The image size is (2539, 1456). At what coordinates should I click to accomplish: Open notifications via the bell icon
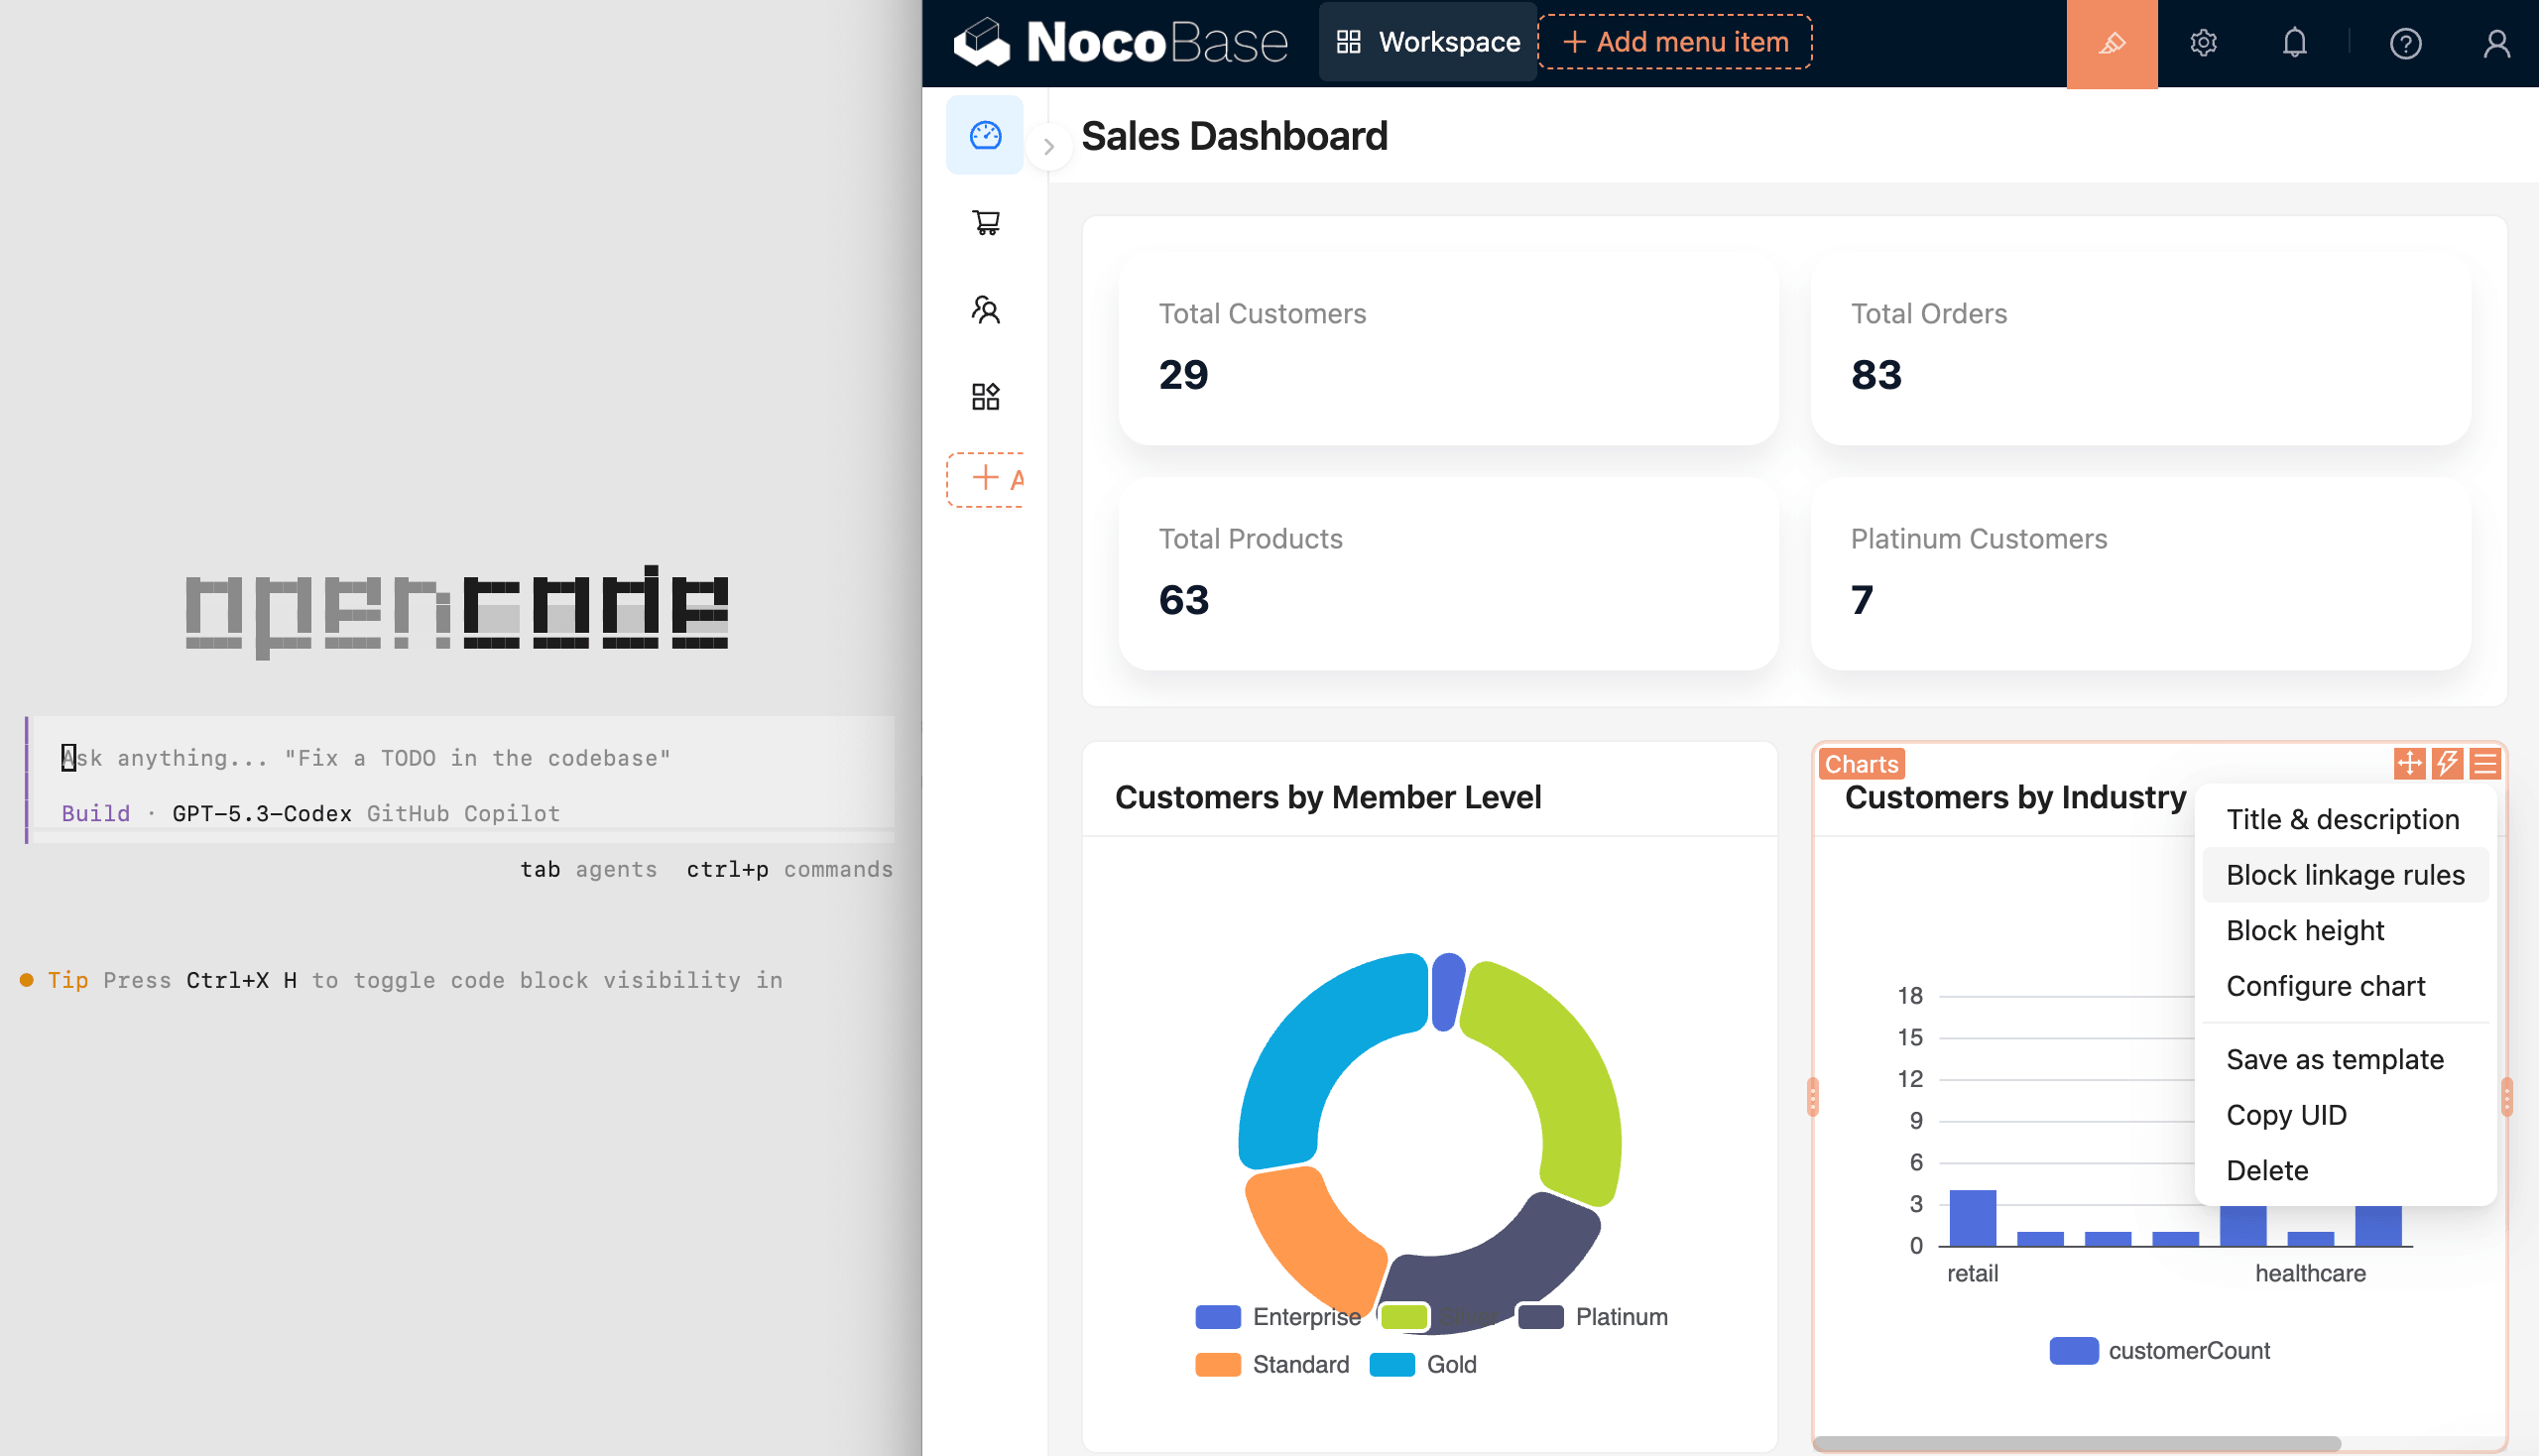pyautogui.click(x=2294, y=43)
